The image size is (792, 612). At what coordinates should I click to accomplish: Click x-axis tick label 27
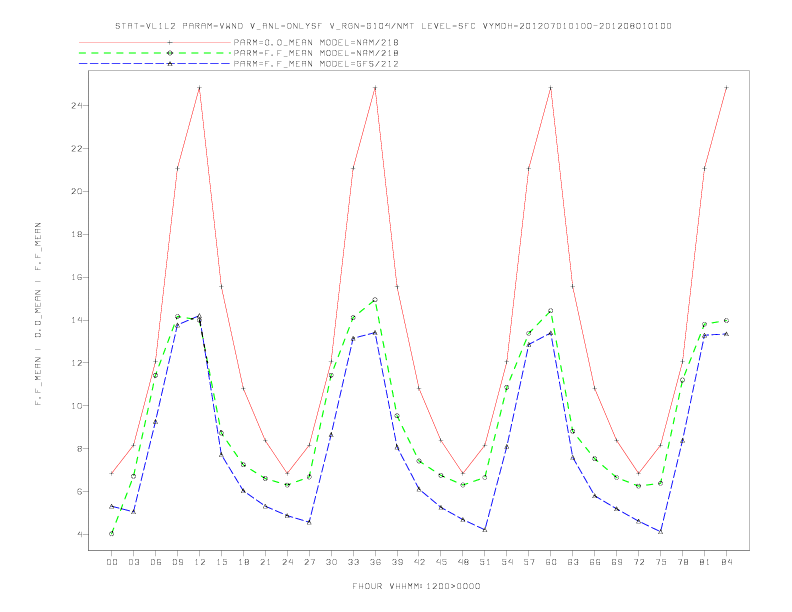point(309,562)
